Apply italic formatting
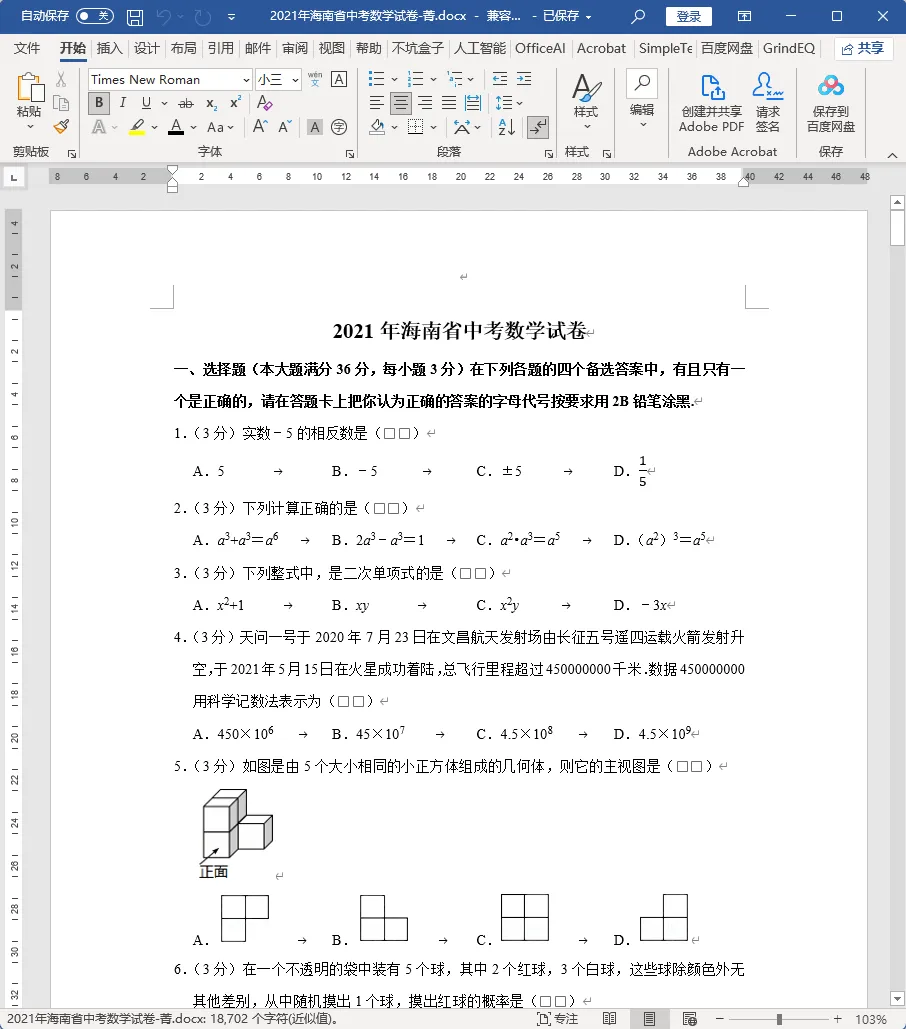The height and width of the screenshot is (1029, 906). [x=122, y=102]
